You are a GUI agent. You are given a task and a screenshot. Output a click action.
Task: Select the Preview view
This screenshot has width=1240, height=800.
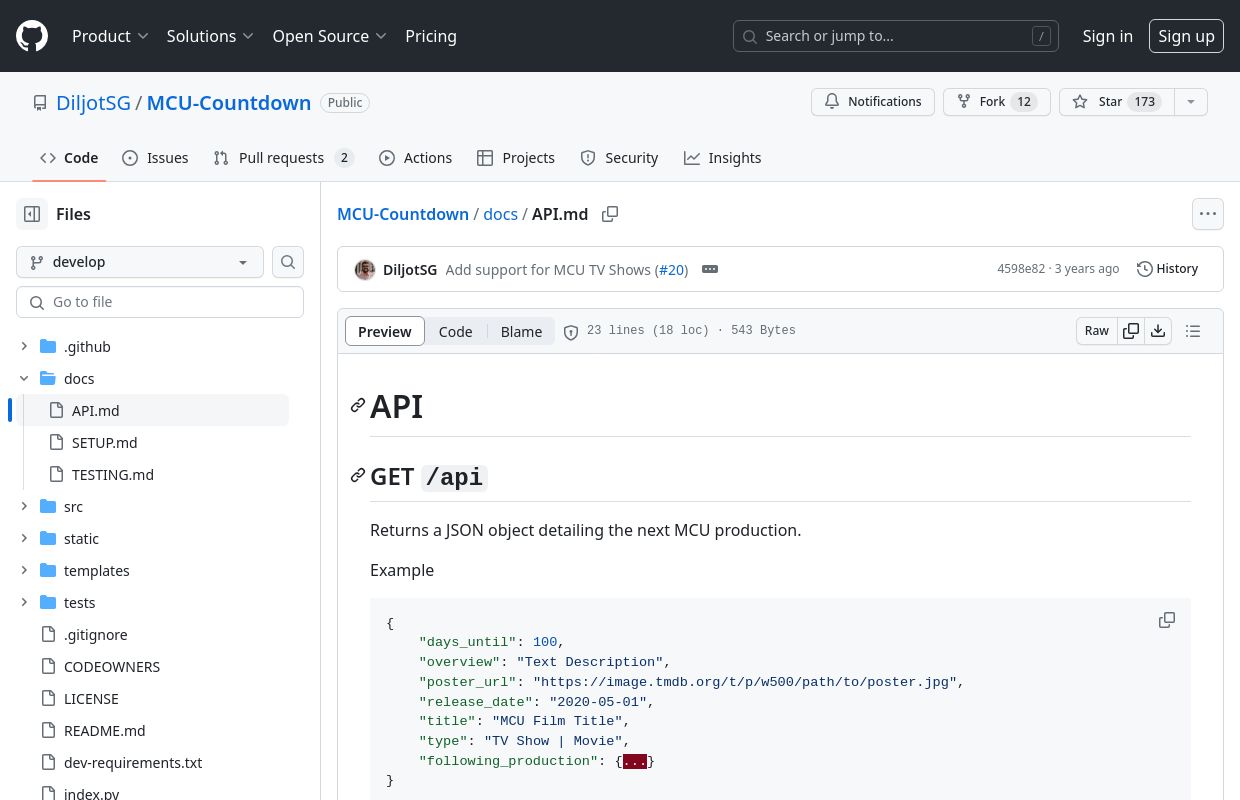[x=385, y=332]
